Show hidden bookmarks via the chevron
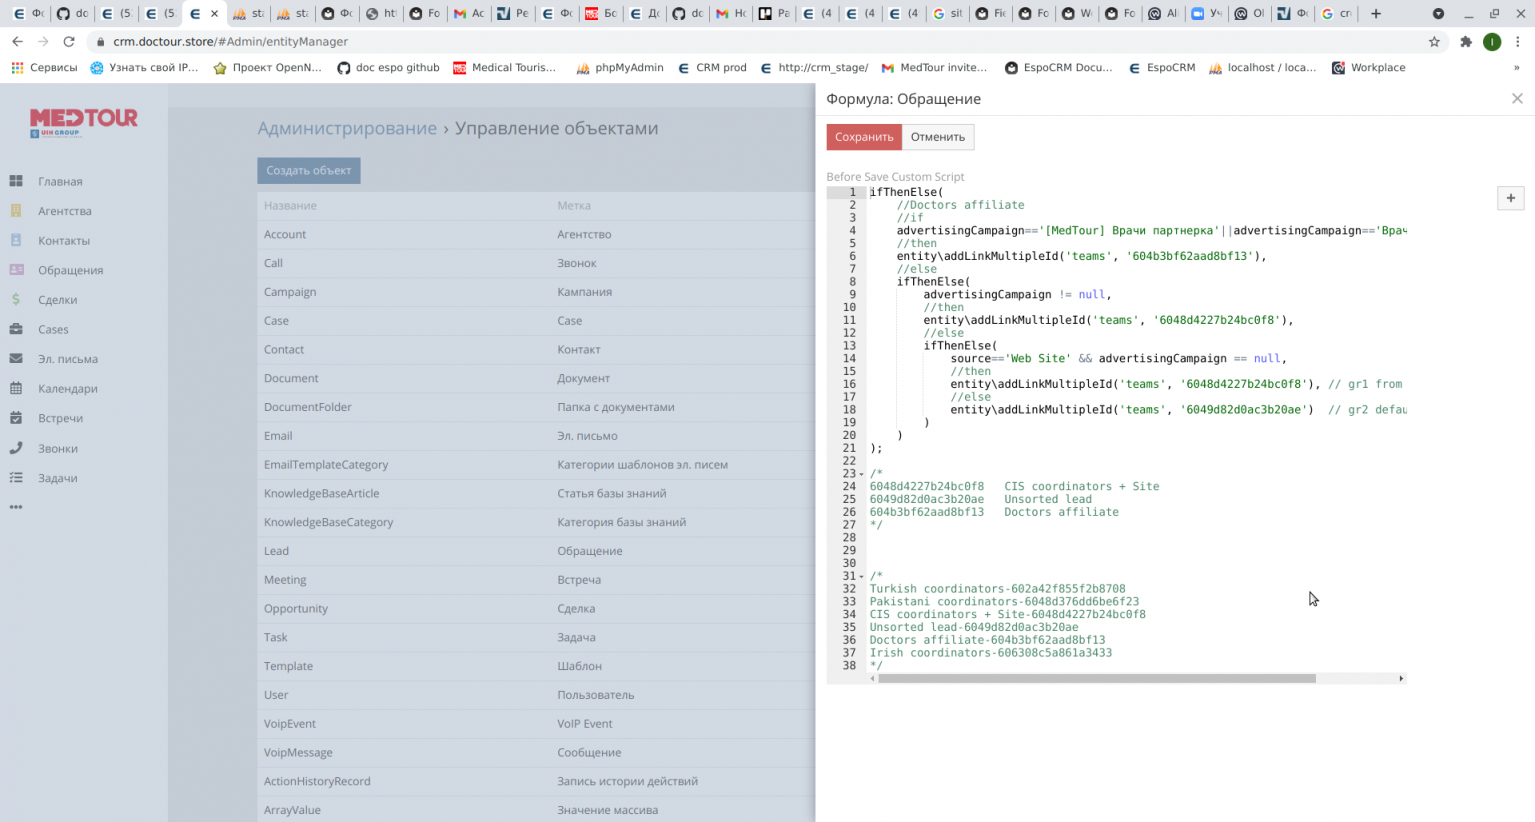The image size is (1535, 822). point(1516,68)
